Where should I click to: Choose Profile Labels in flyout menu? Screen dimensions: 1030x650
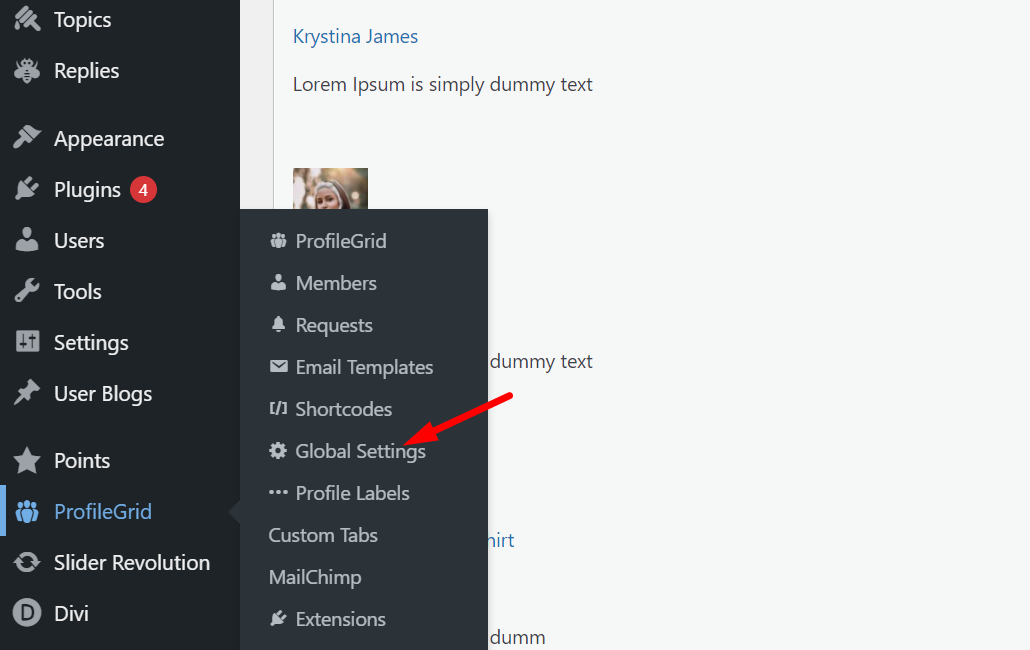[352, 493]
